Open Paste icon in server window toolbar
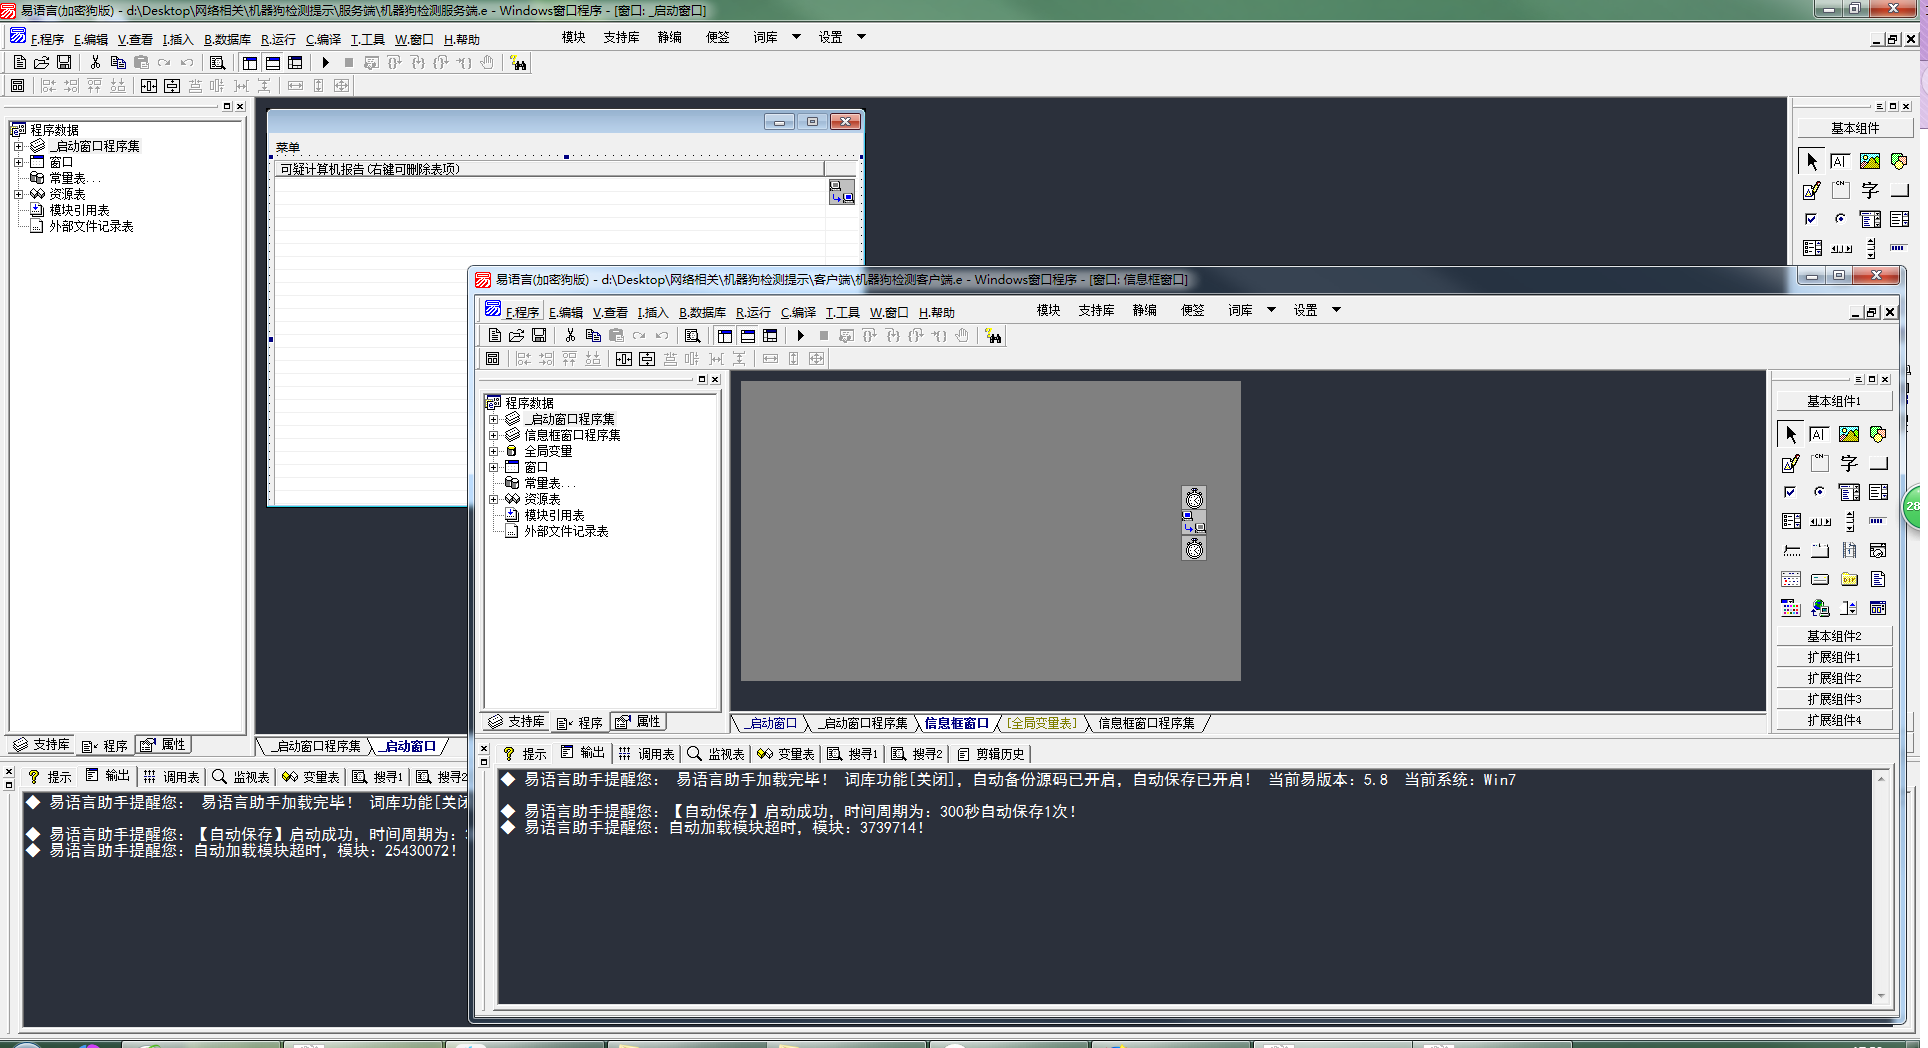Image resolution: width=1928 pixels, height=1048 pixels. [141, 62]
